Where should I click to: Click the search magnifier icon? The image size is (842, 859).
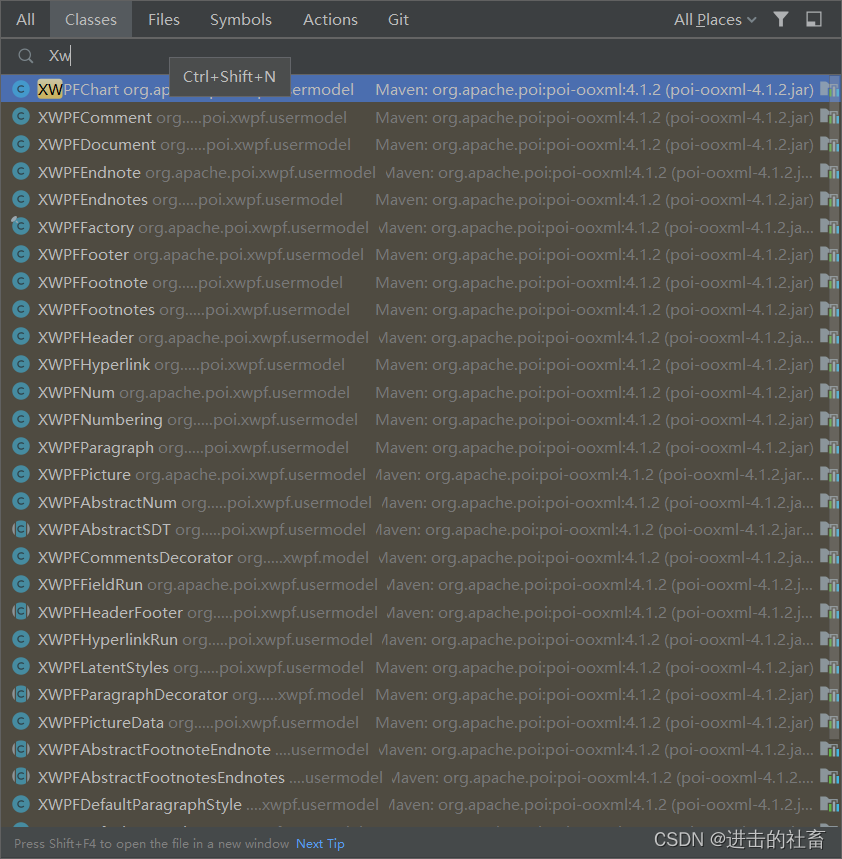pyautogui.click(x=25, y=56)
